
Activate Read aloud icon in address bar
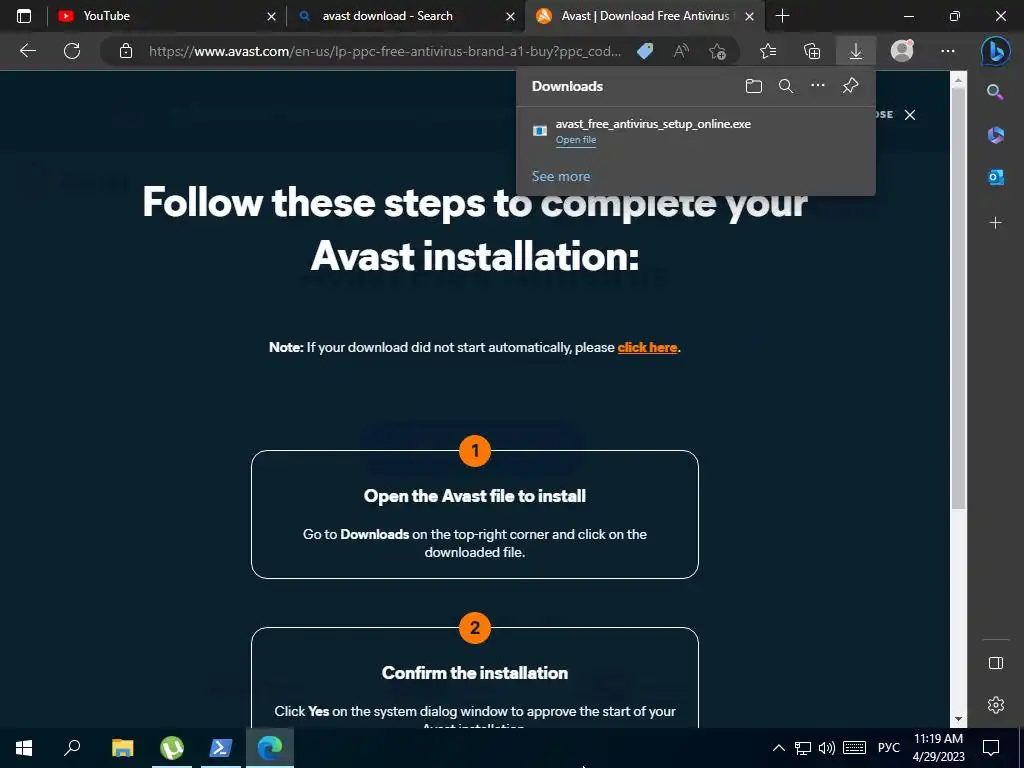pos(681,51)
